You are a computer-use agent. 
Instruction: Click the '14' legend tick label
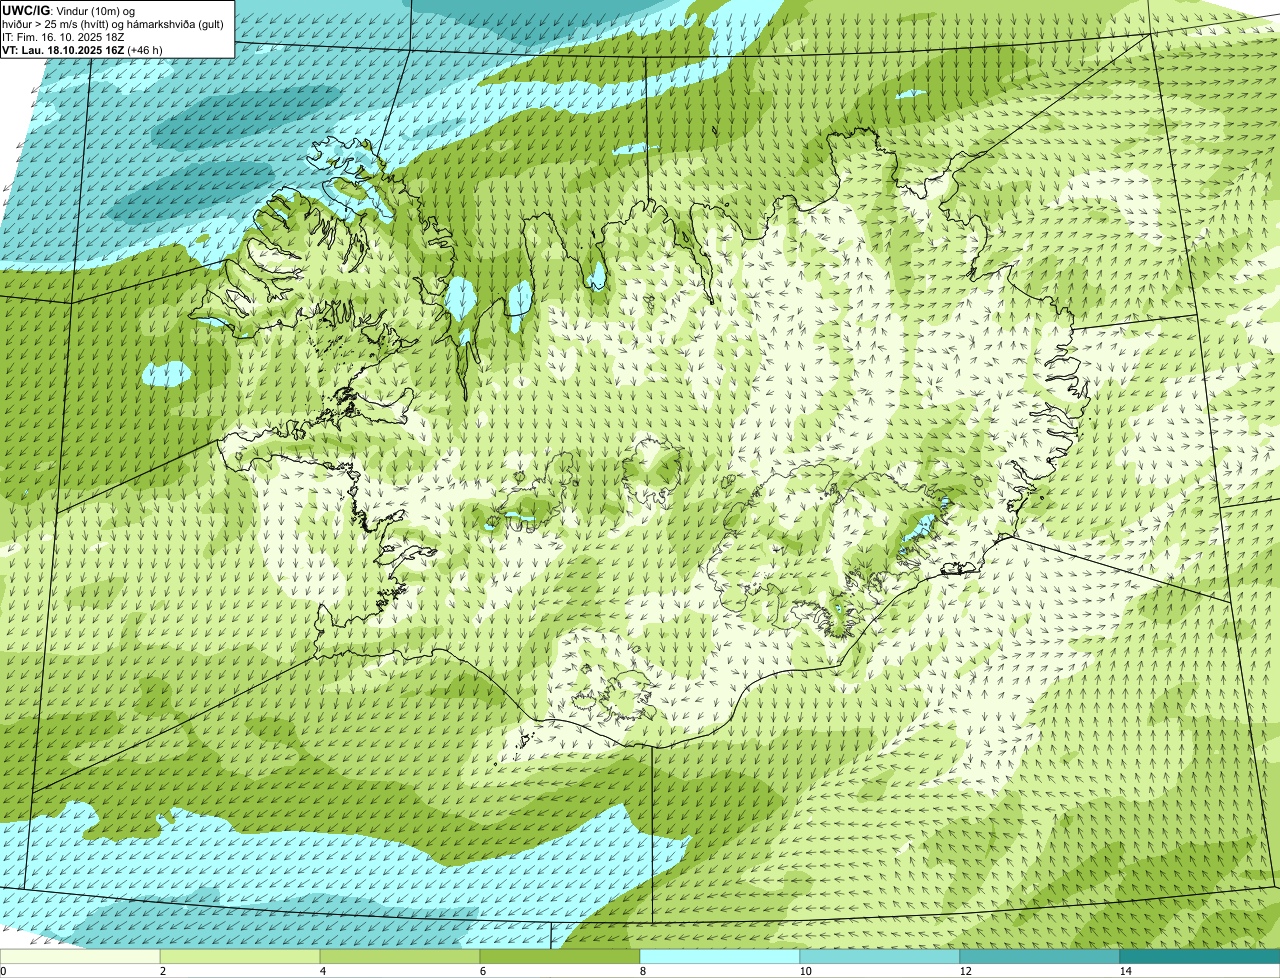pyautogui.click(x=1125, y=970)
